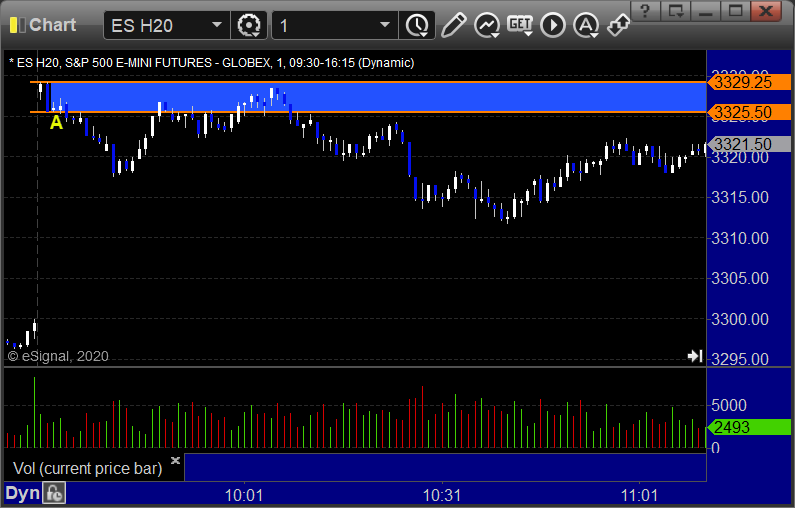Toggle the lock icon beside Dyn
The image size is (795, 508).
pos(54,493)
